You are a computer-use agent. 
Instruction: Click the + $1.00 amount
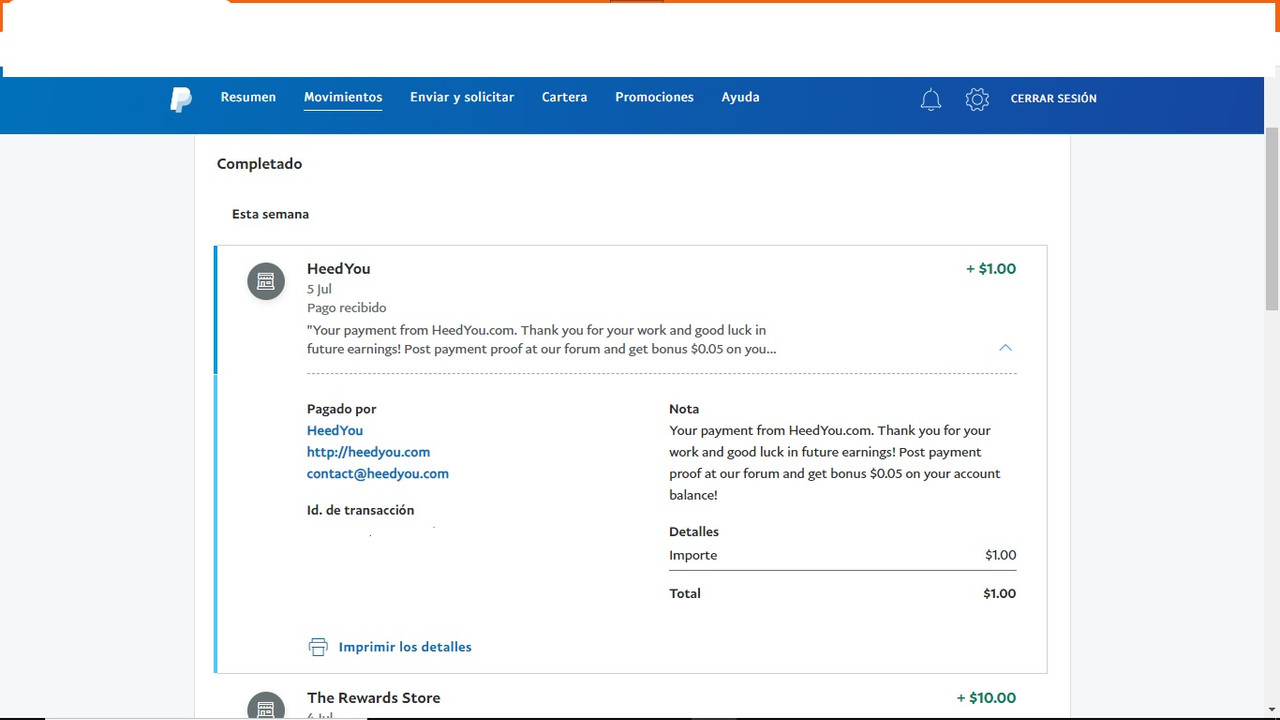991,268
